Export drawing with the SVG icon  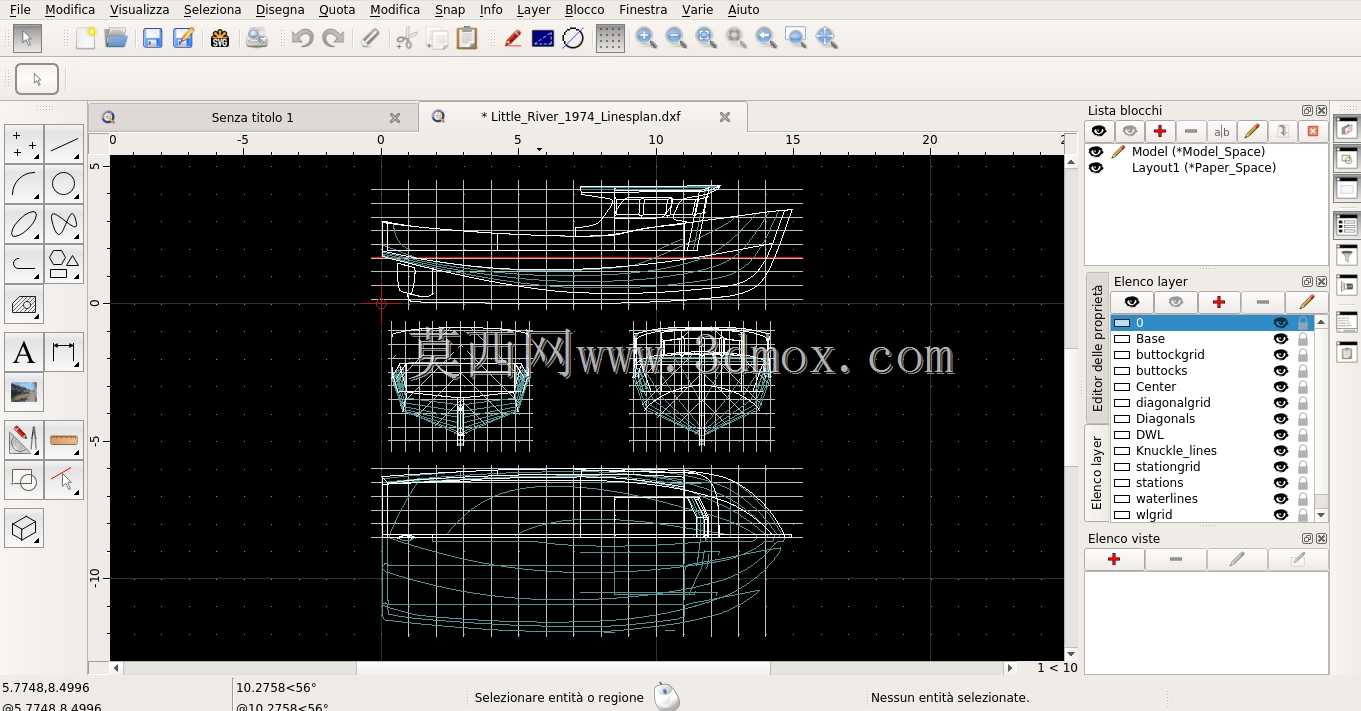click(220, 38)
